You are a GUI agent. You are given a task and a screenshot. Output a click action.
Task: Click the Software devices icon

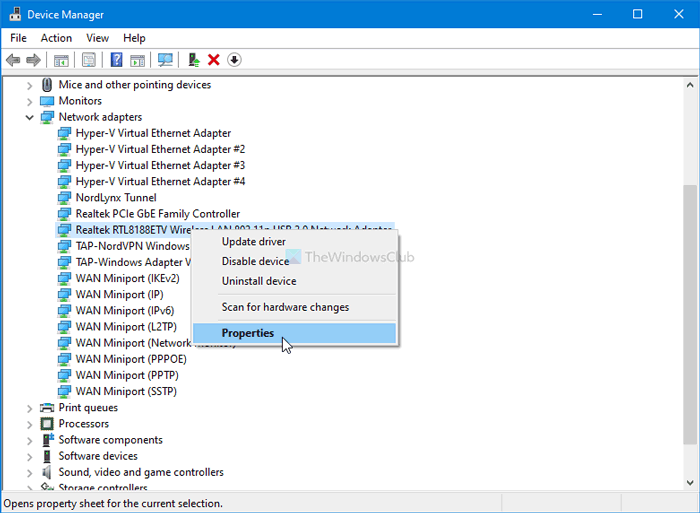point(47,456)
